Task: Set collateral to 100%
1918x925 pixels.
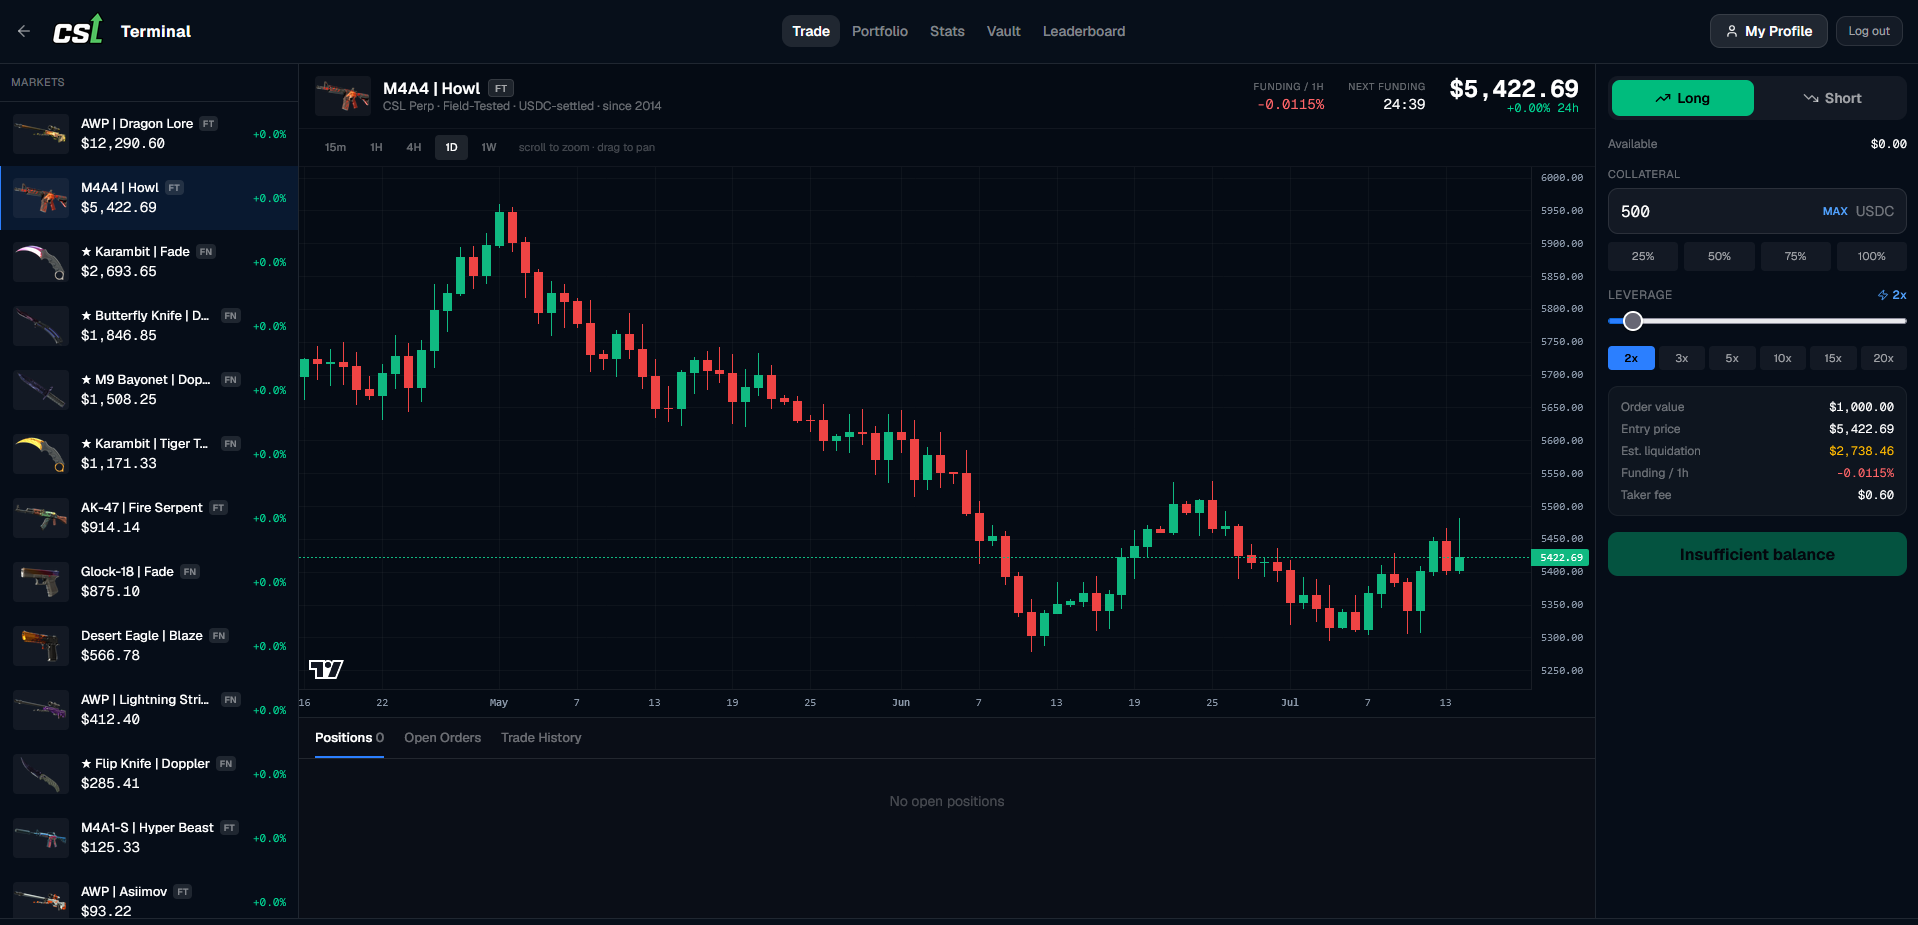Action: (x=1871, y=256)
